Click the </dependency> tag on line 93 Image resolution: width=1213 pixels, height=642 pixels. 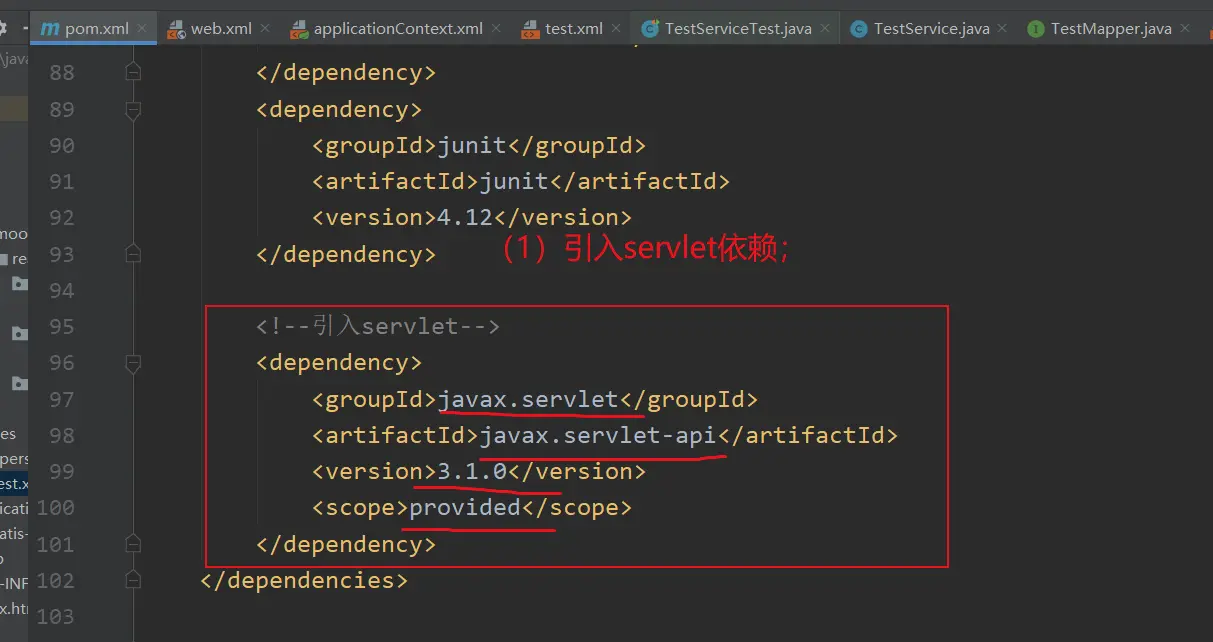coord(346,254)
